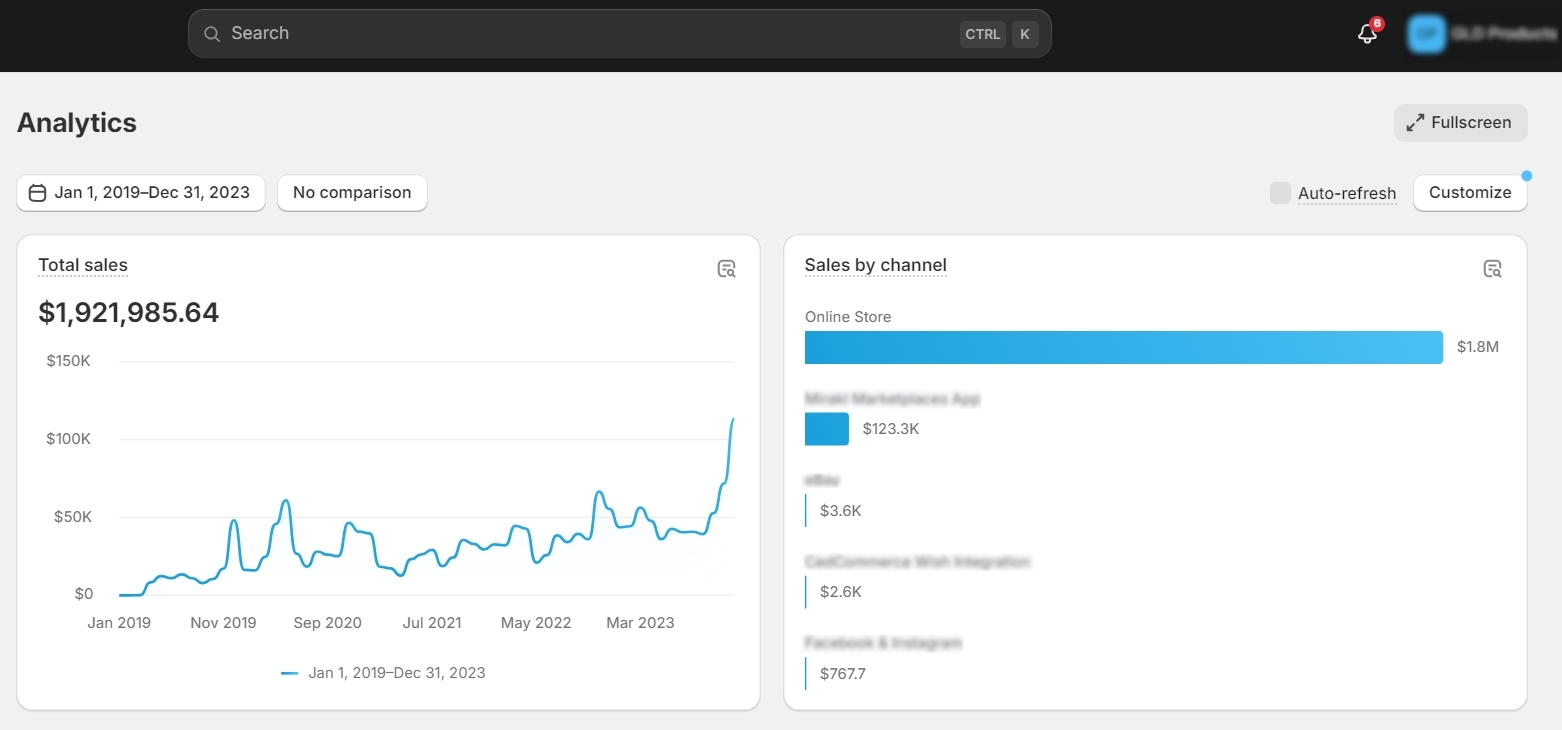The height and width of the screenshot is (730, 1562).
Task: Click the Total sales card title
Action: coord(83,265)
